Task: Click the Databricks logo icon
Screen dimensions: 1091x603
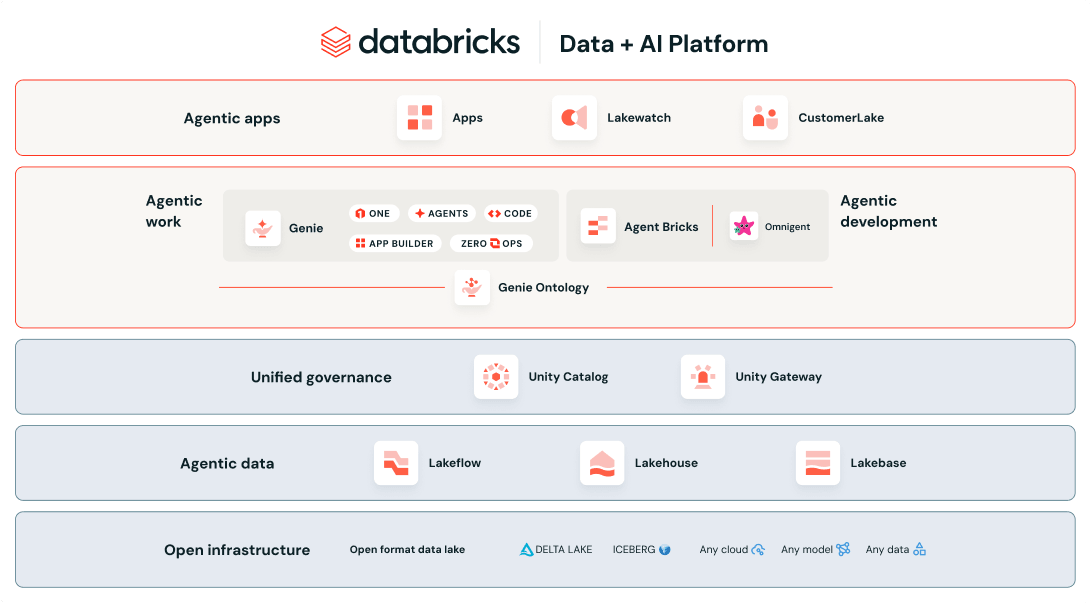Action: click(x=335, y=42)
